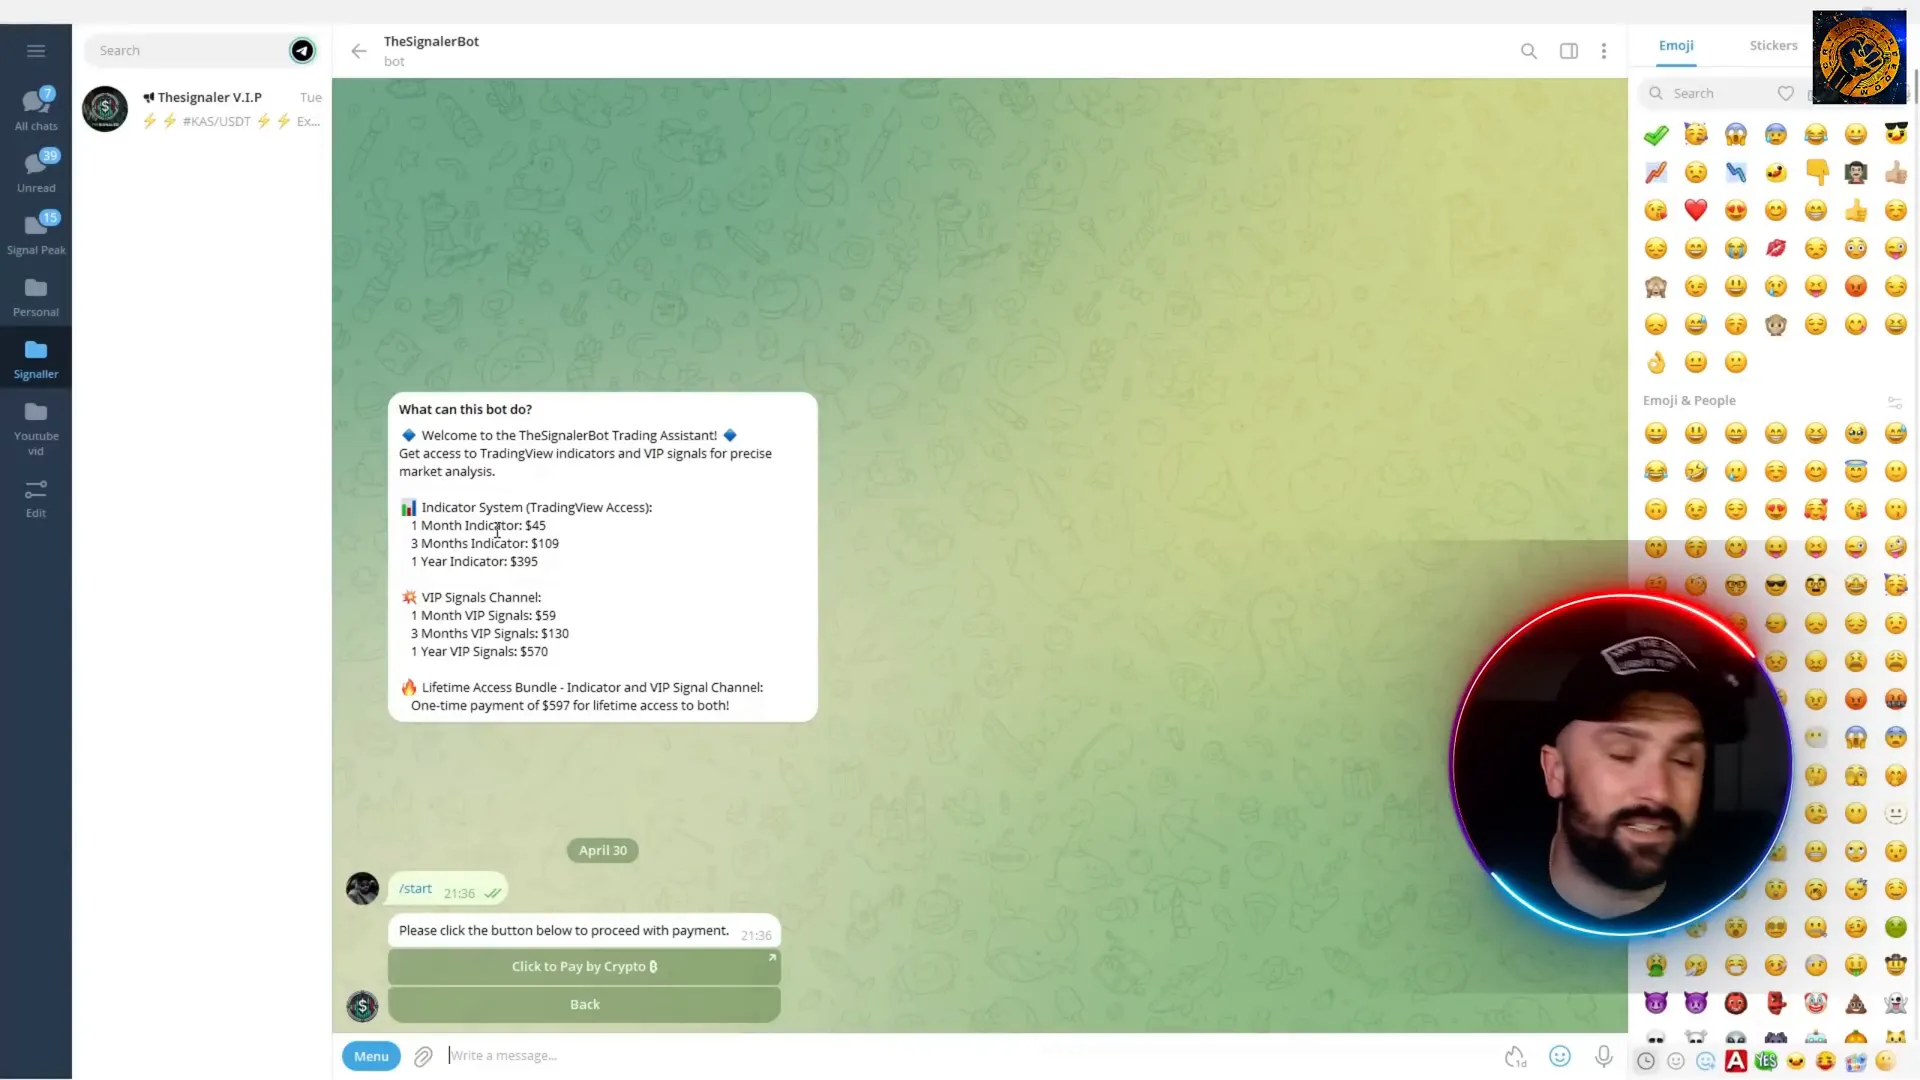Image resolution: width=1920 pixels, height=1080 pixels.
Task: Open sender avatar next to /start message
Action: [x=362, y=888]
